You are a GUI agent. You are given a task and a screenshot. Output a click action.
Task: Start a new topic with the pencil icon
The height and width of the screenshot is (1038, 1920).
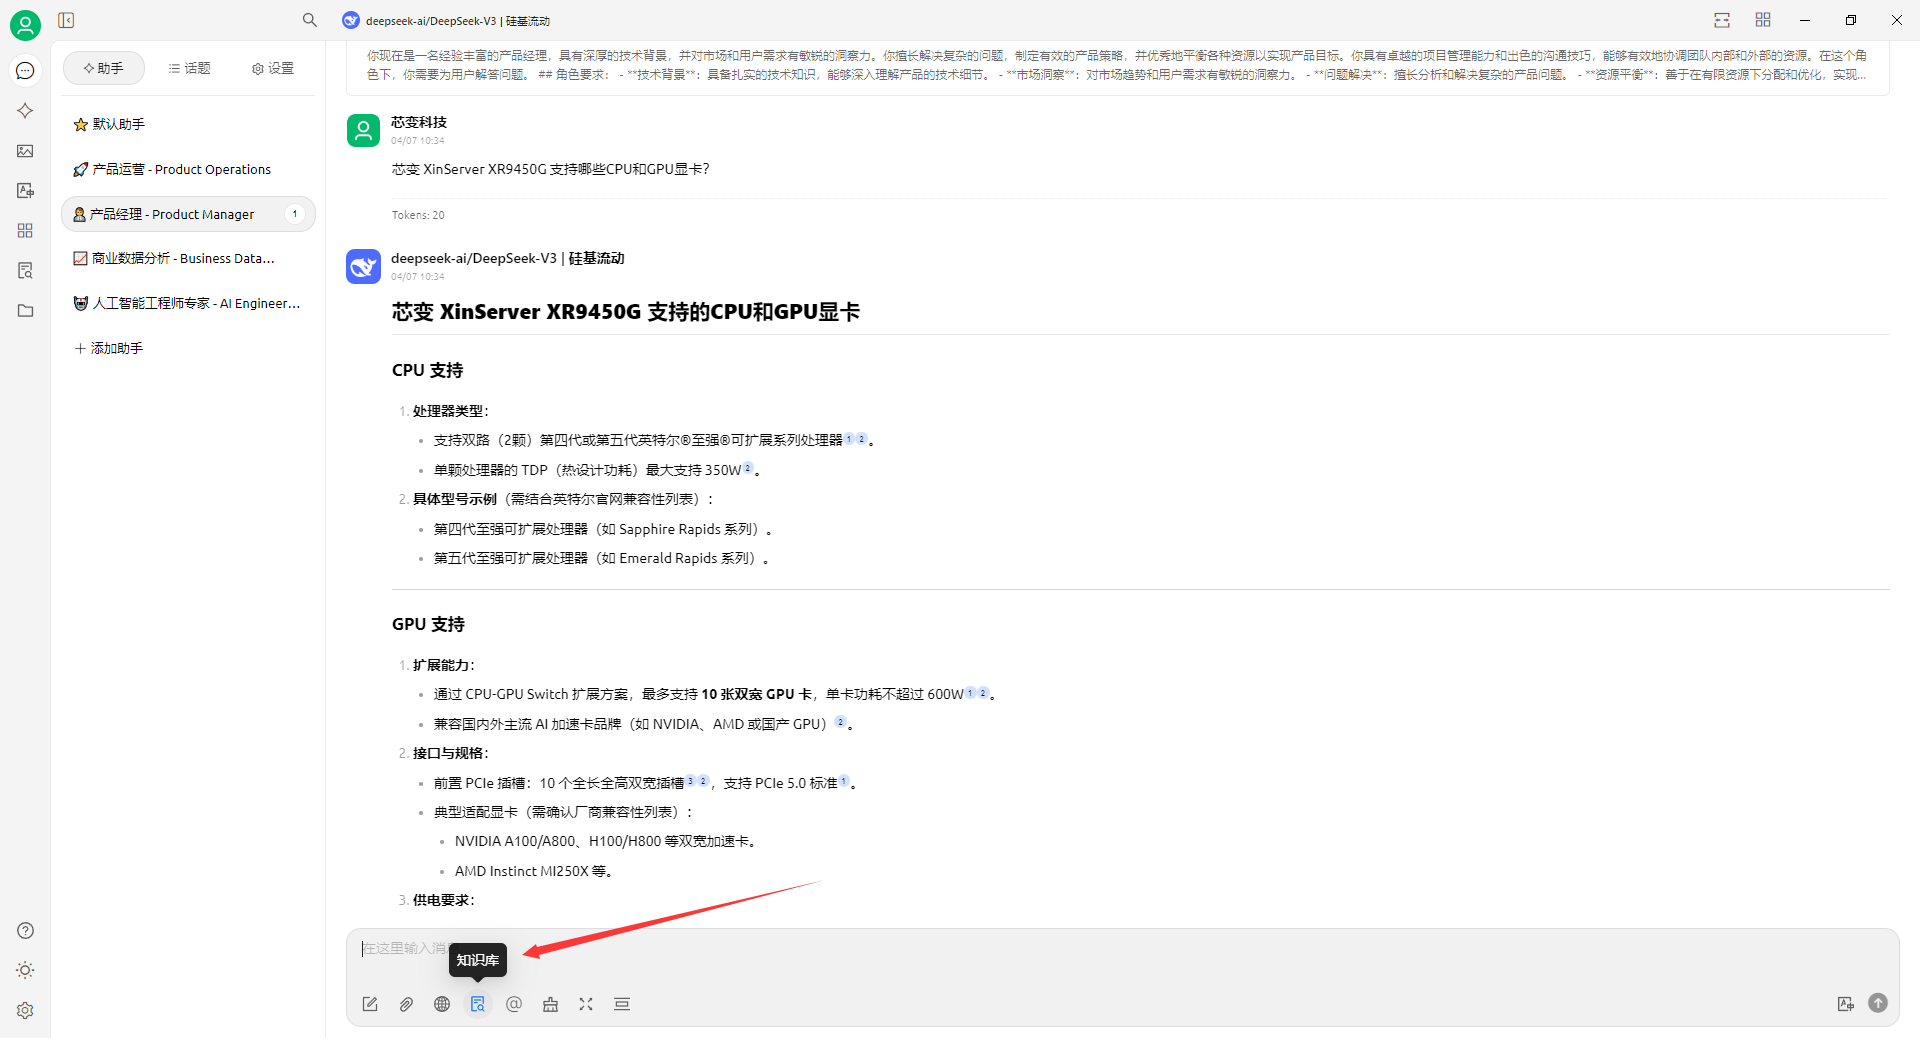370,1004
